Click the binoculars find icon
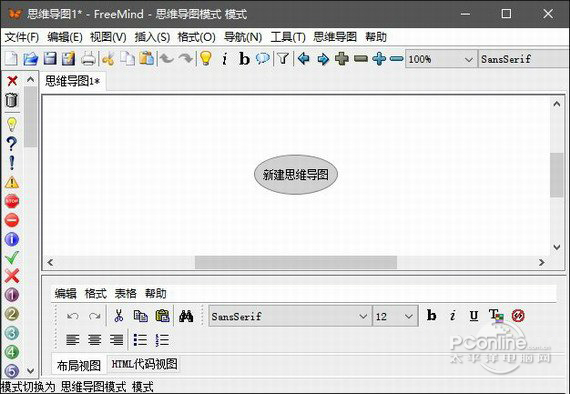The image size is (570, 394). point(186,316)
